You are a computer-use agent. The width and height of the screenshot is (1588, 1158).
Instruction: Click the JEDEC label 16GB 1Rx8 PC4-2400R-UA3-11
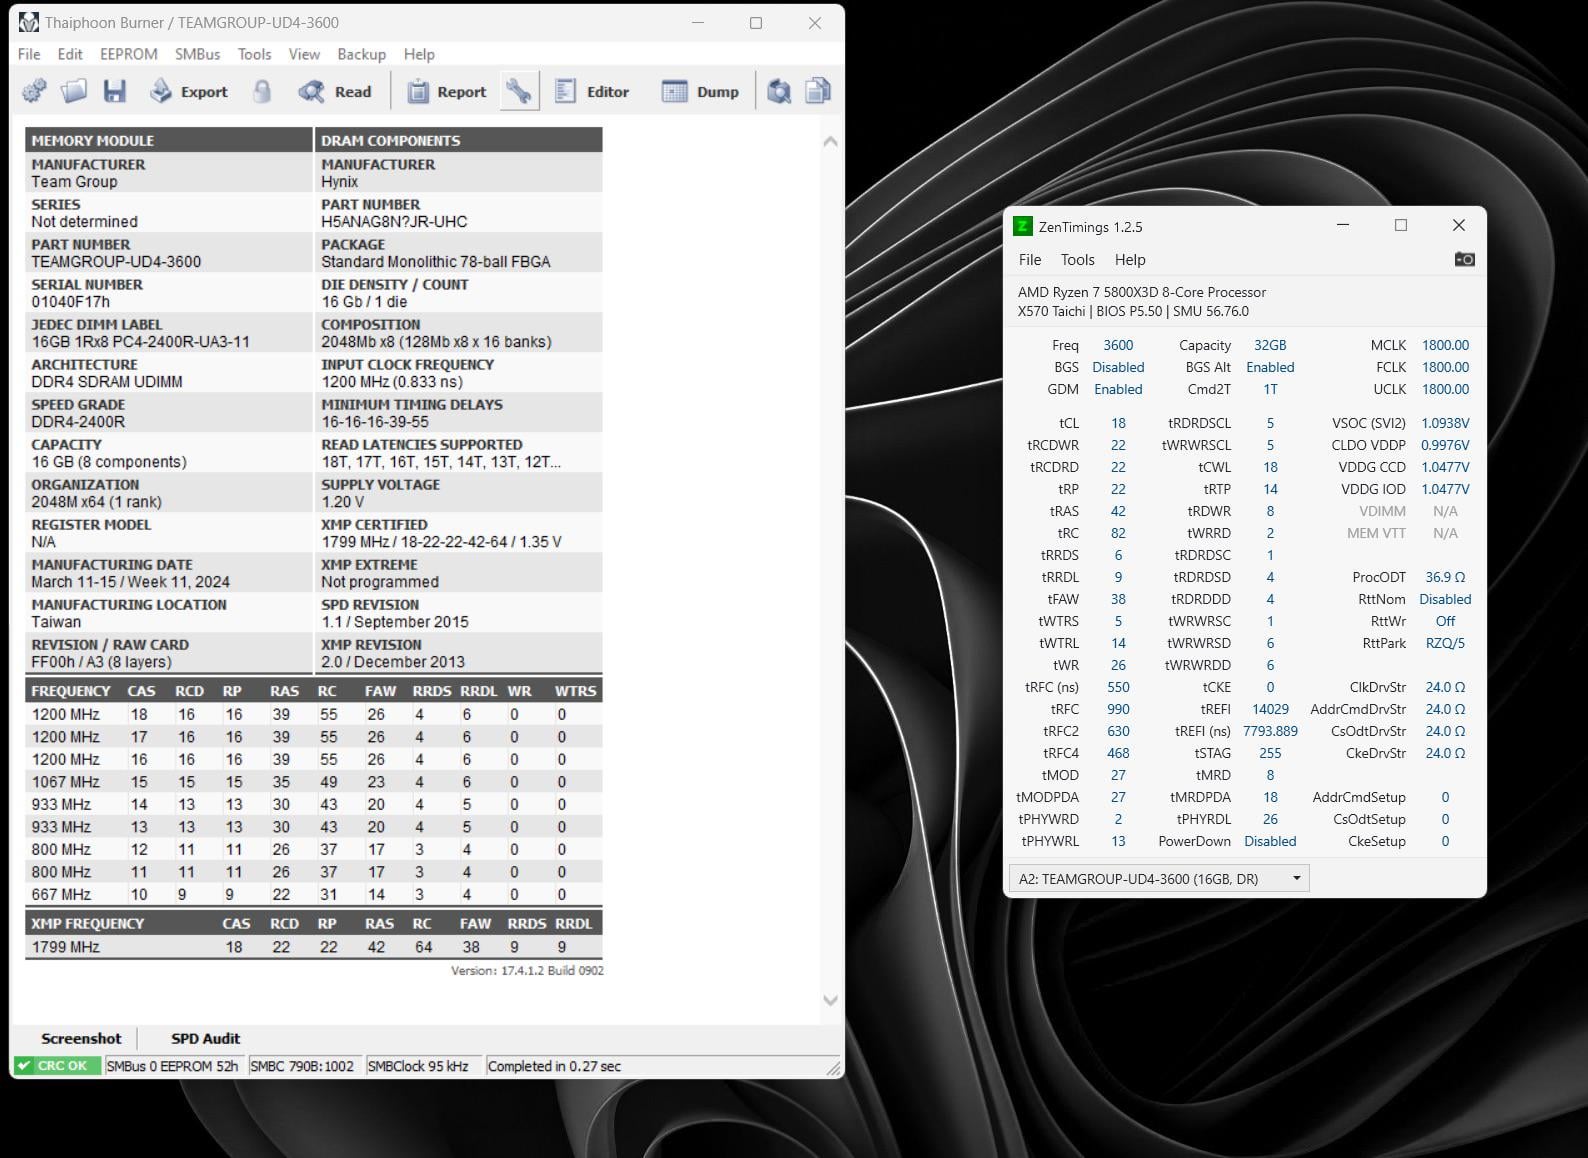tap(141, 342)
